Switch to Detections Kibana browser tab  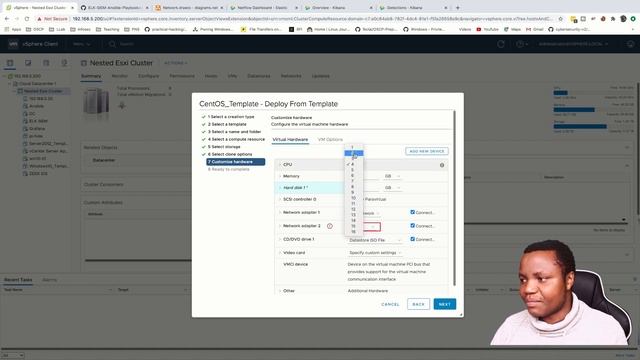413,7
